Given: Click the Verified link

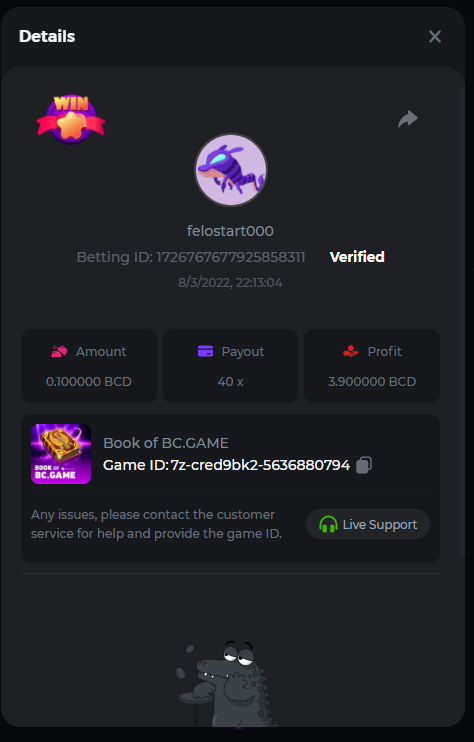Looking at the screenshot, I should (x=357, y=257).
